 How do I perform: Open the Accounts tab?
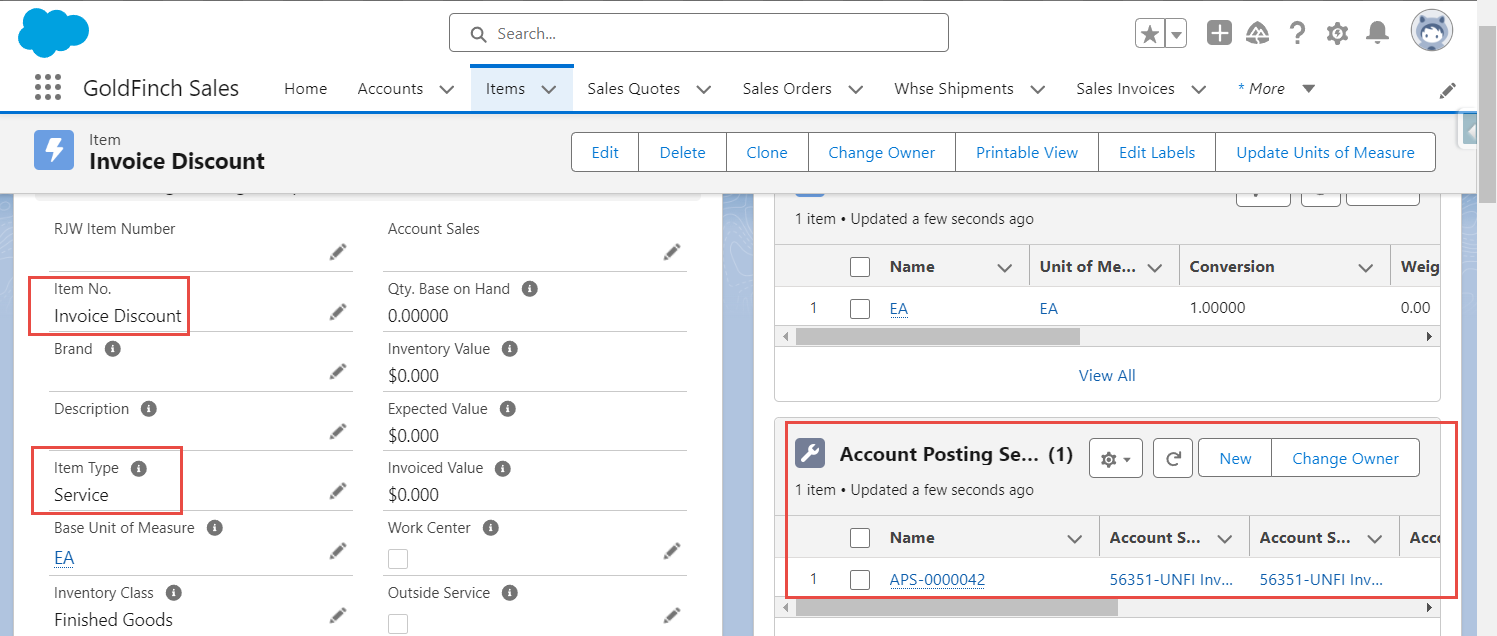(390, 89)
